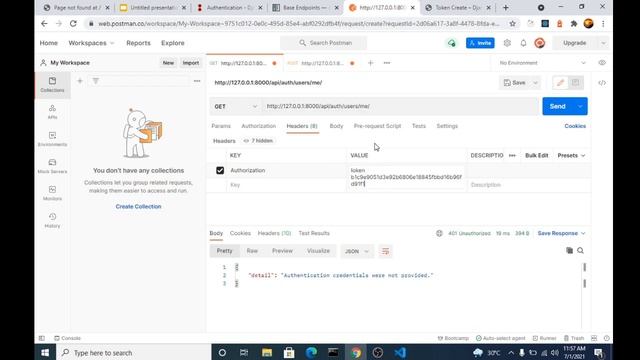The height and width of the screenshot is (360, 640).
Task: Expand the Upgrade dropdown arrow
Action: pos(603,43)
